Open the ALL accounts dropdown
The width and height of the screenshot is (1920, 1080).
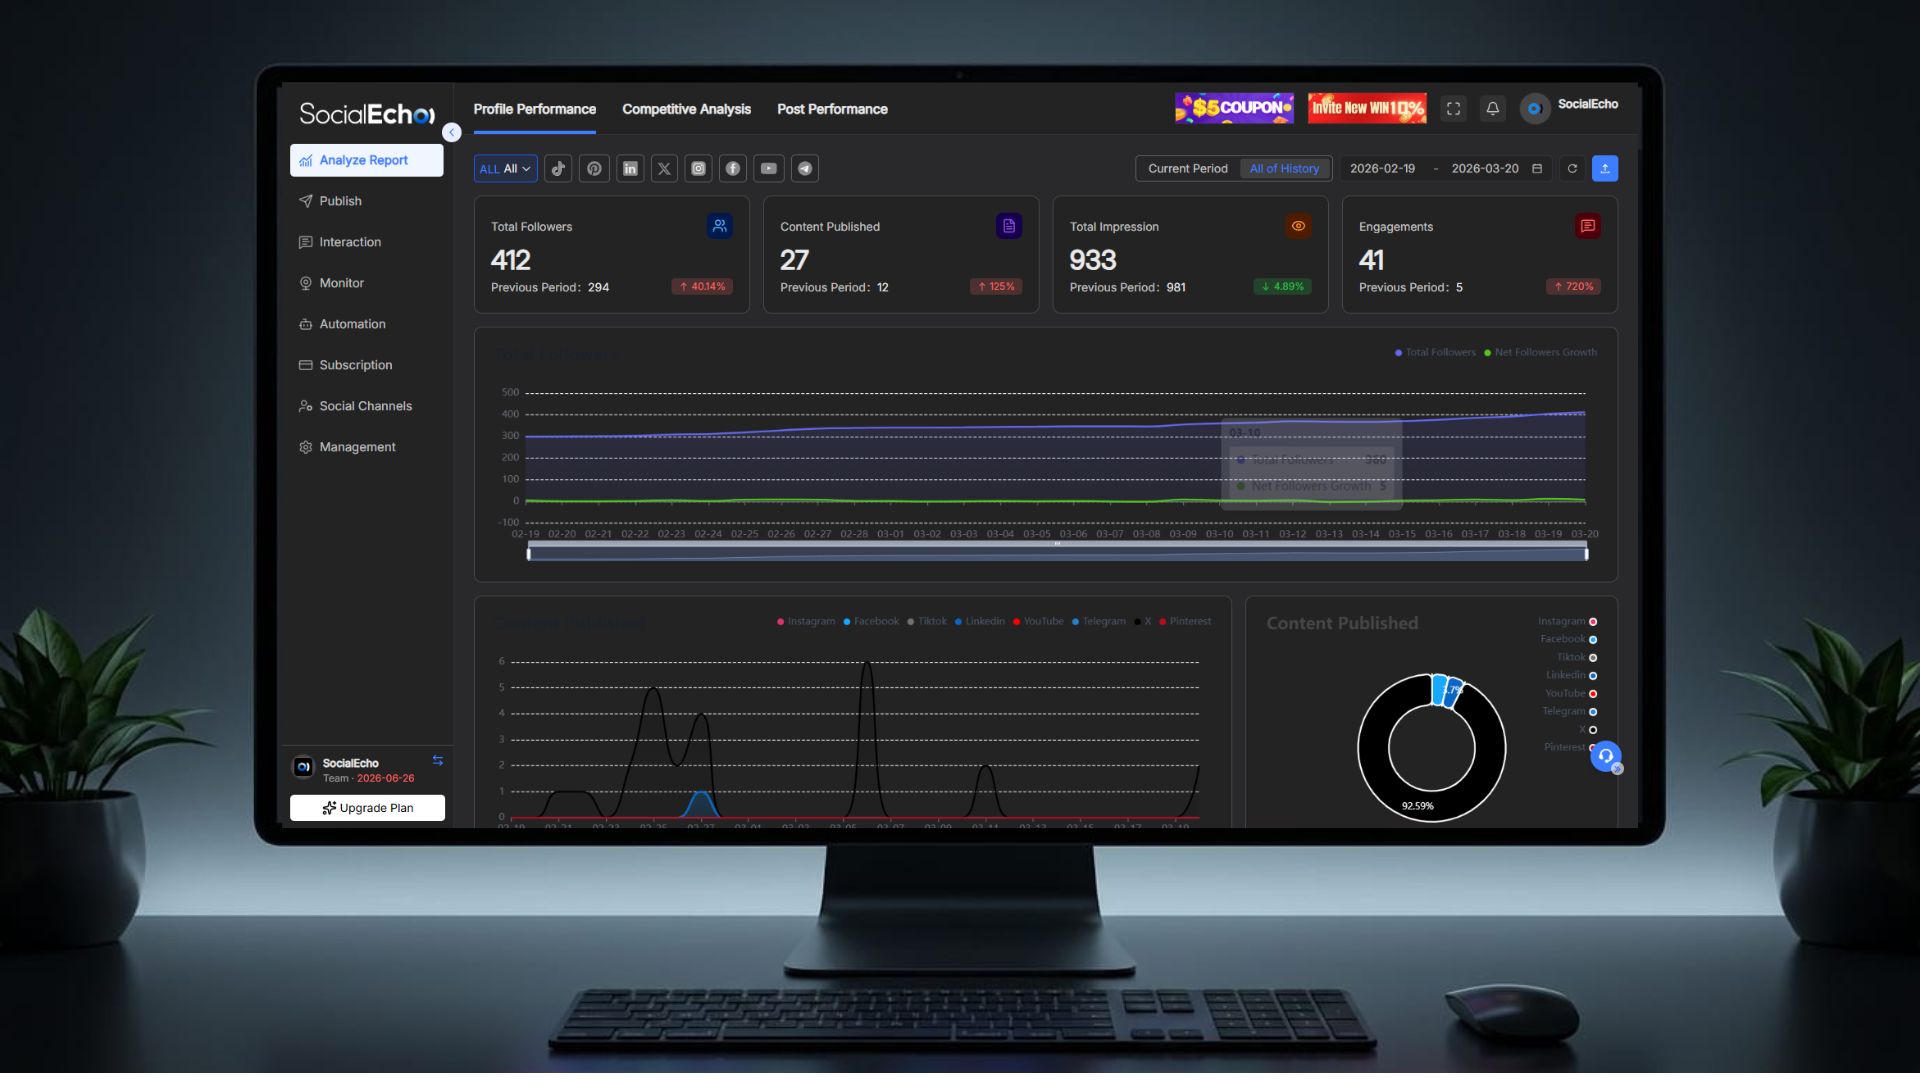(x=505, y=169)
